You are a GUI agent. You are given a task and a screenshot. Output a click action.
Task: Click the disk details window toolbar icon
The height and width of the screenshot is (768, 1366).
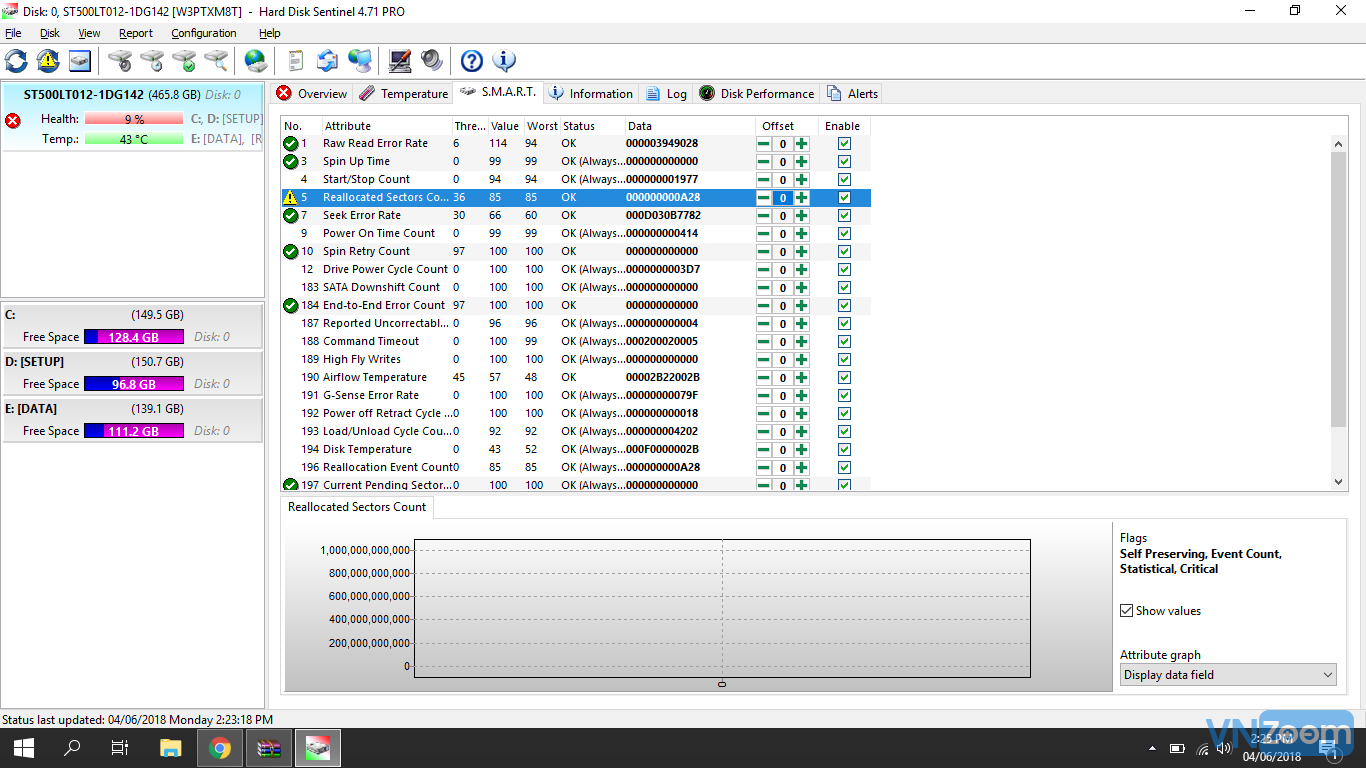click(80, 61)
